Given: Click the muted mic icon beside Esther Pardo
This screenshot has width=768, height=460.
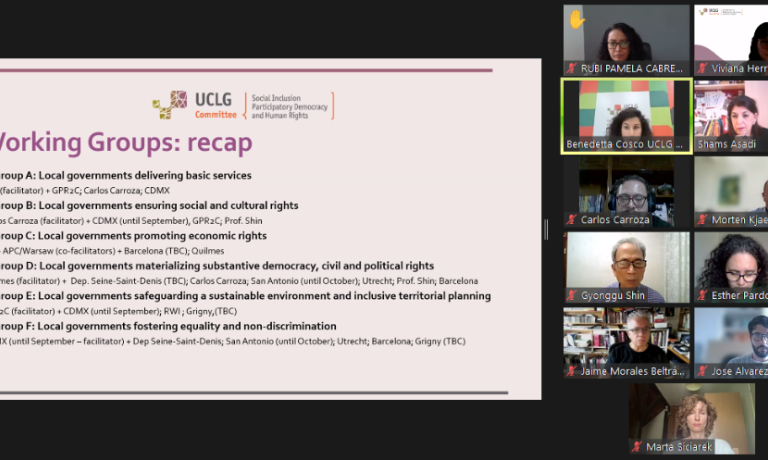Looking at the screenshot, I should tap(702, 295).
